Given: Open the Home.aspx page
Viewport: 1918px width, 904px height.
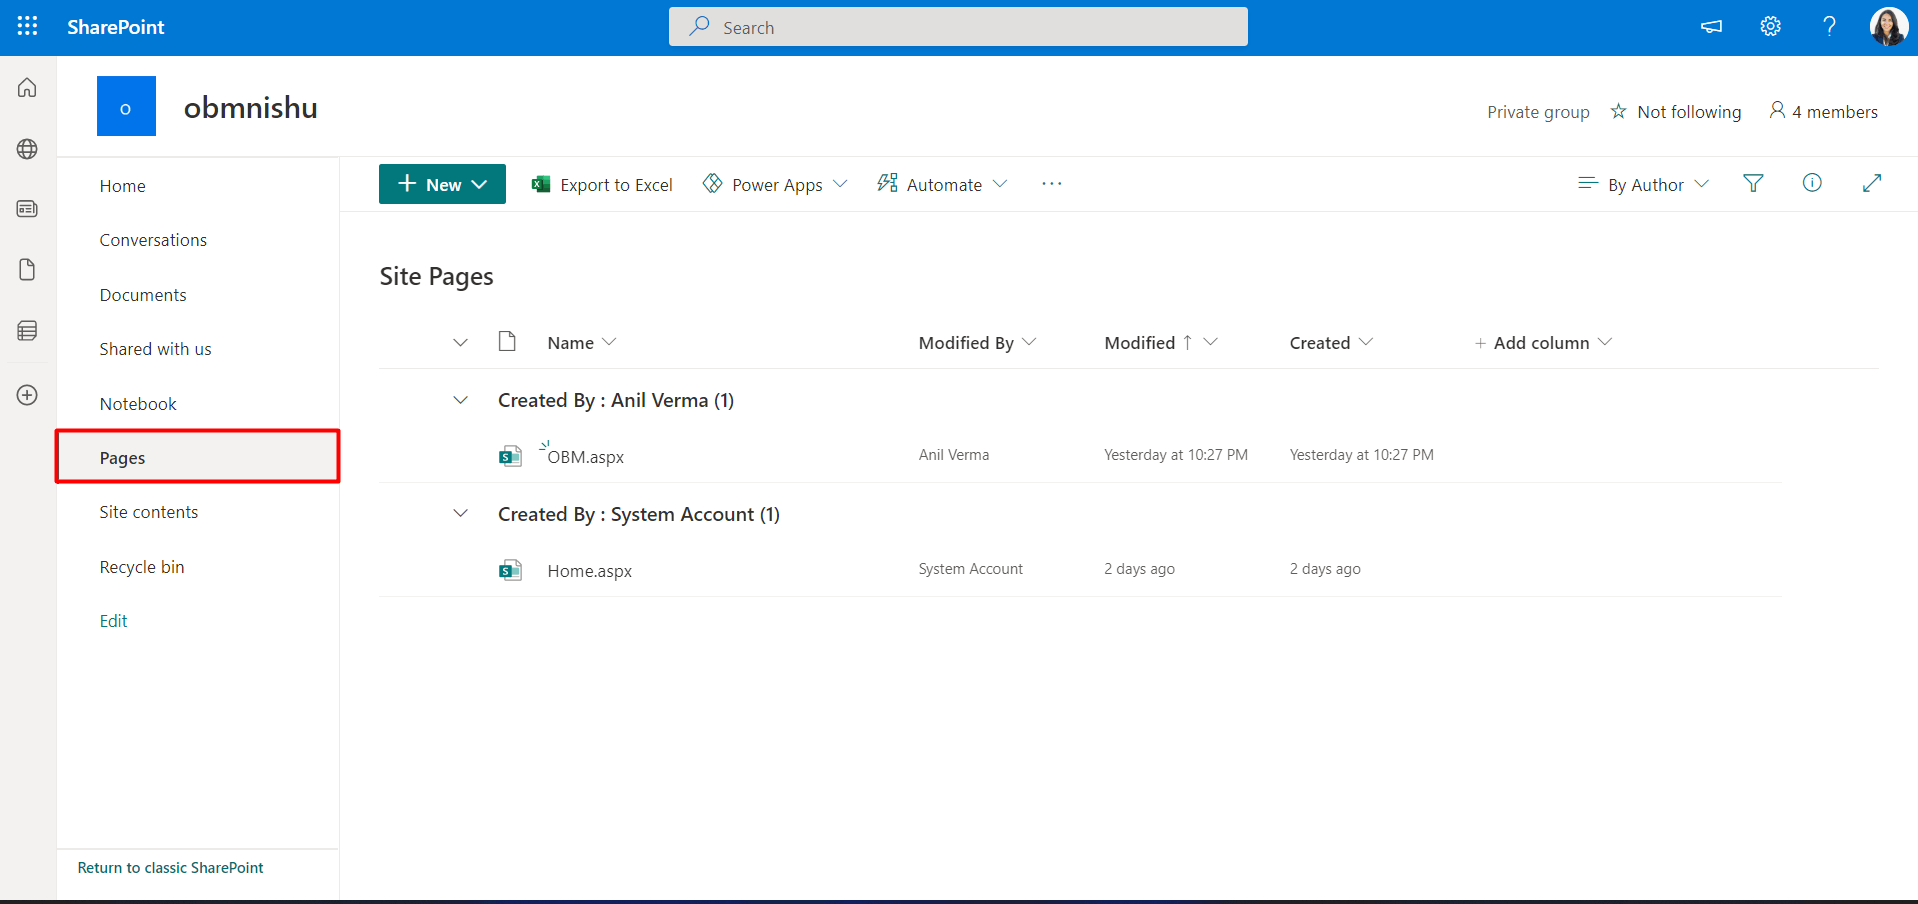Looking at the screenshot, I should point(590,571).
